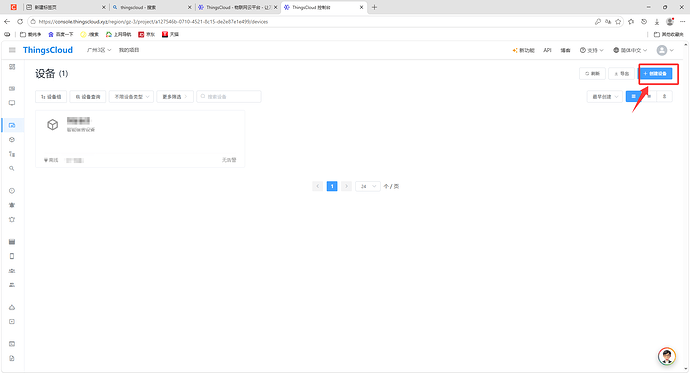Expand the support menu in header
The height and width of the screenshot is (373, 690).
[x=591, y=50]
